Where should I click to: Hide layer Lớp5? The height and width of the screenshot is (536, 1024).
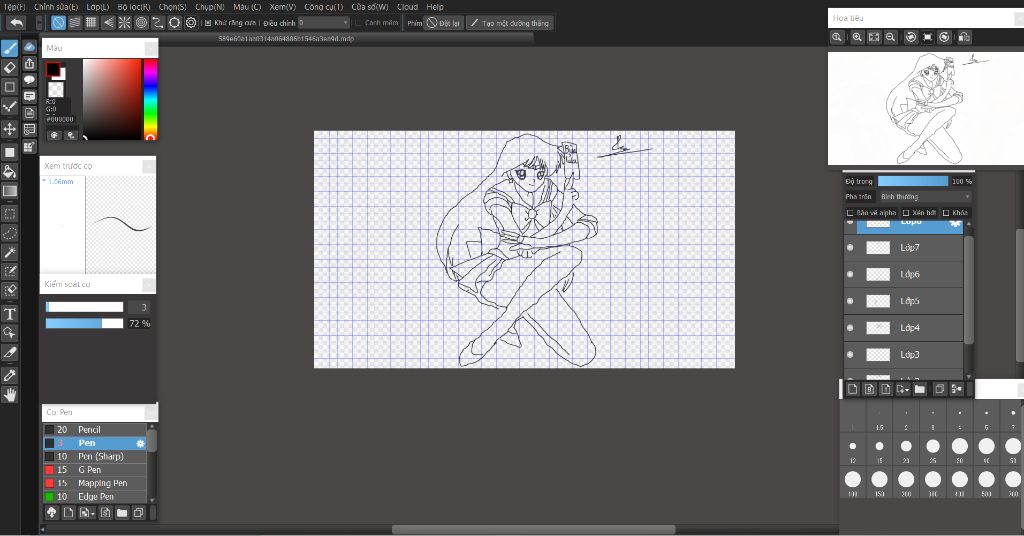point(850,301)
